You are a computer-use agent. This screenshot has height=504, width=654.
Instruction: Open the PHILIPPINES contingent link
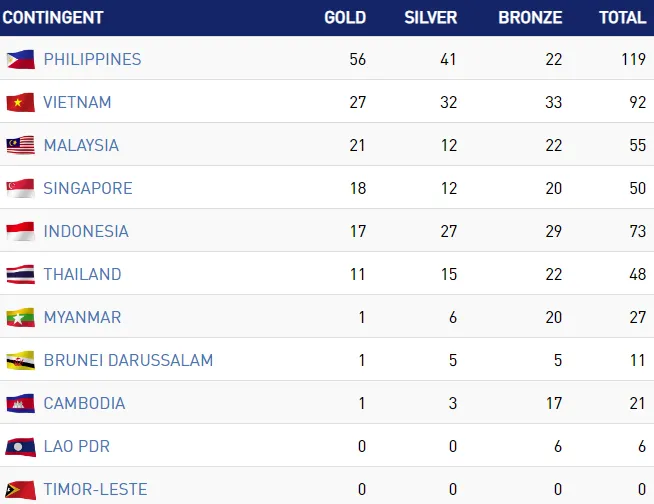coord(92,59)
